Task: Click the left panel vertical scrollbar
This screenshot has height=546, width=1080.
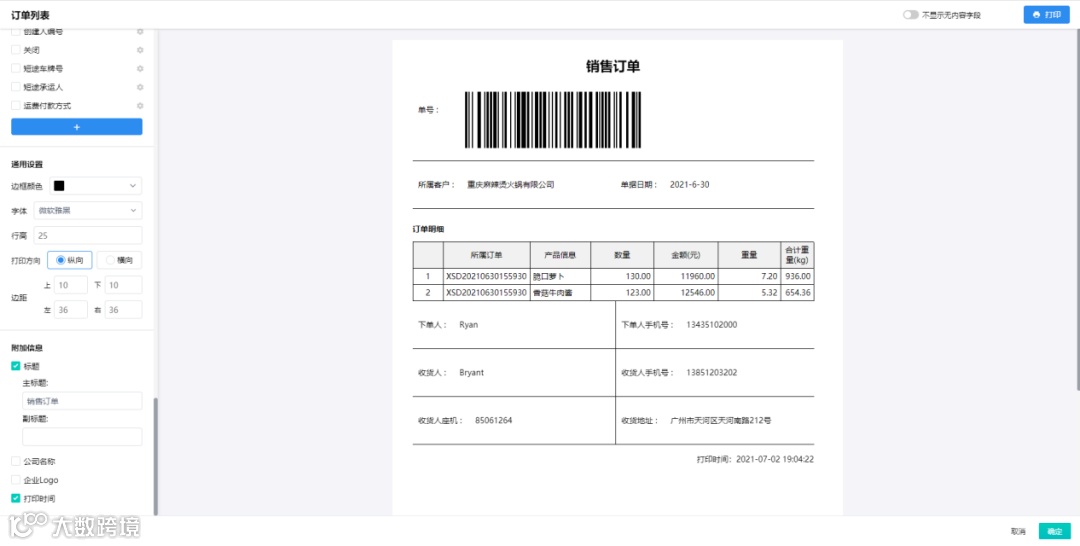Action: 156,456
